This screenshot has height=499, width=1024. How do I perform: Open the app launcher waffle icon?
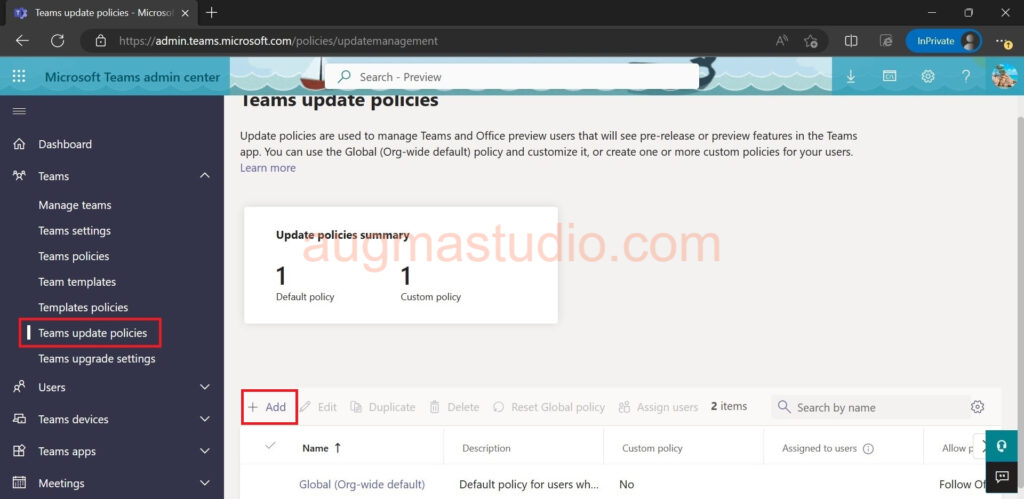tap(19, 77)
